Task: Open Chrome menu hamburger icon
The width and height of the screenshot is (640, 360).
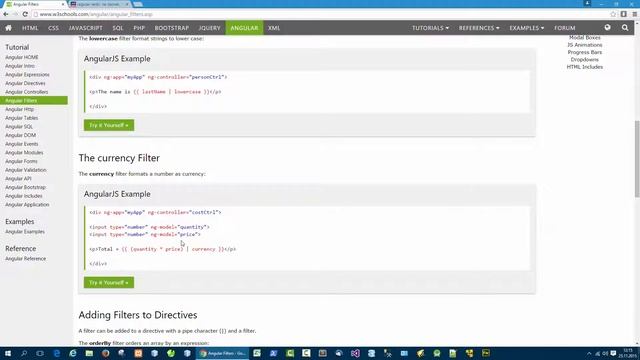Action: [635, 14]
